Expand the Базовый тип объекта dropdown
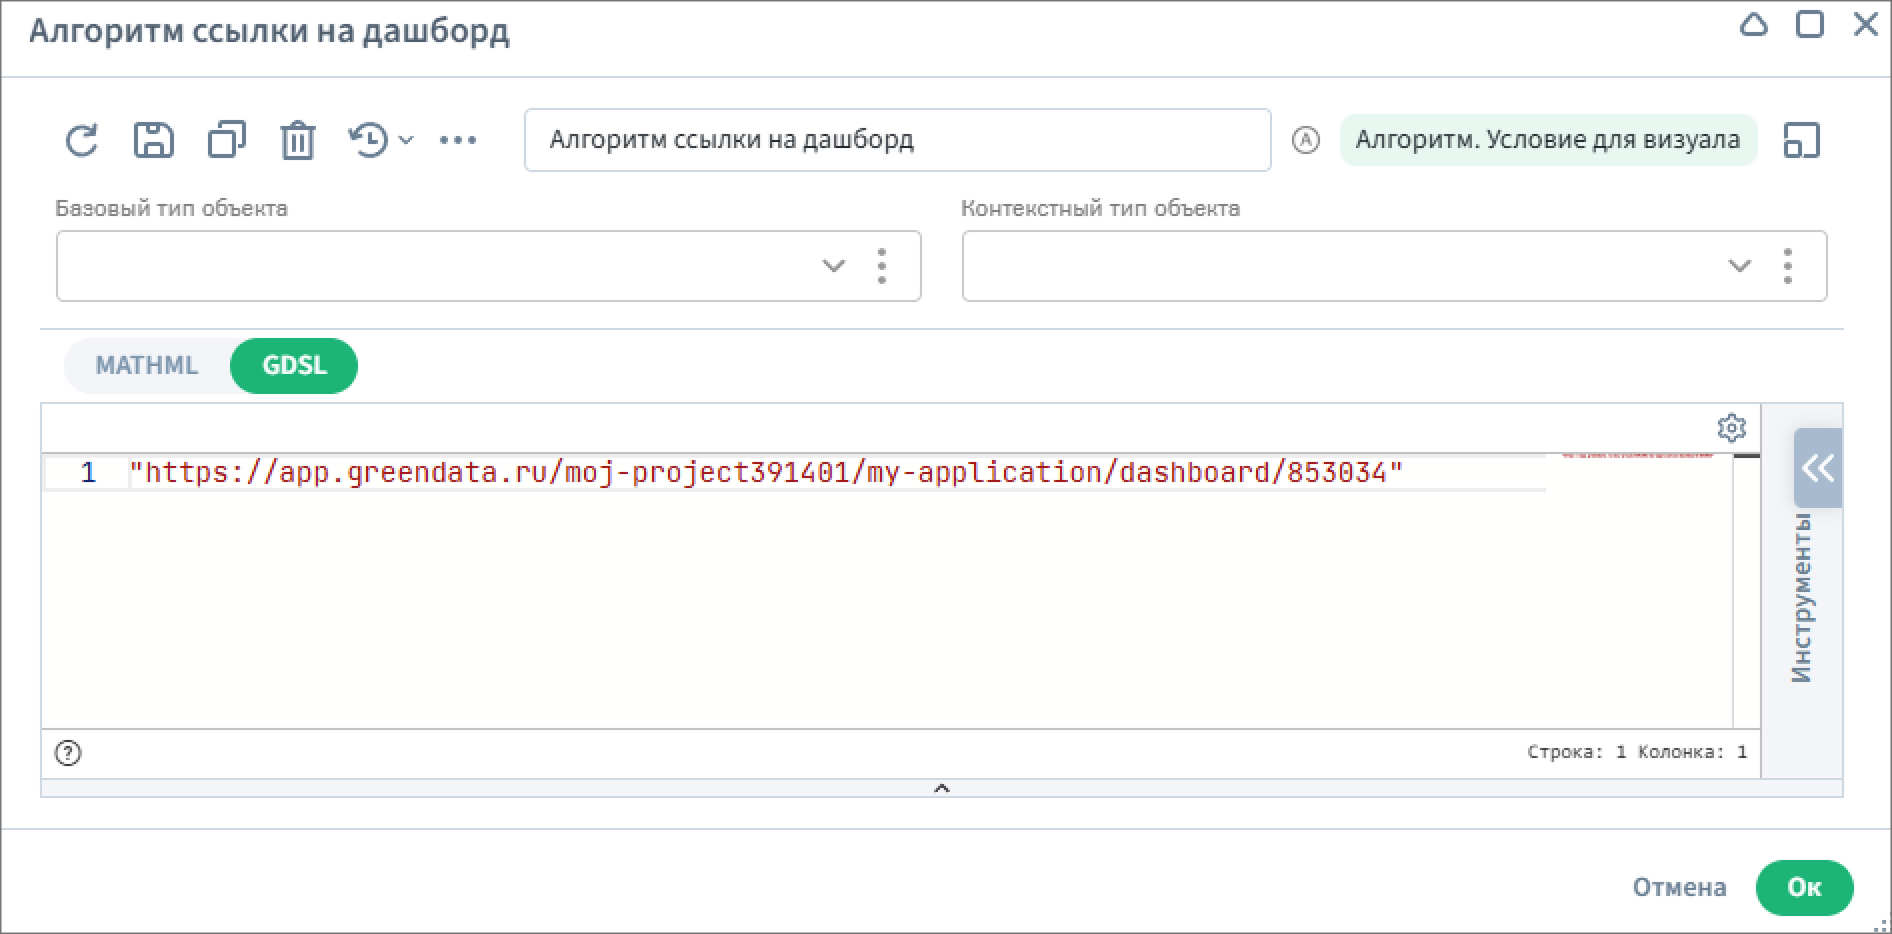1892x934 pixels. (833, 266)
